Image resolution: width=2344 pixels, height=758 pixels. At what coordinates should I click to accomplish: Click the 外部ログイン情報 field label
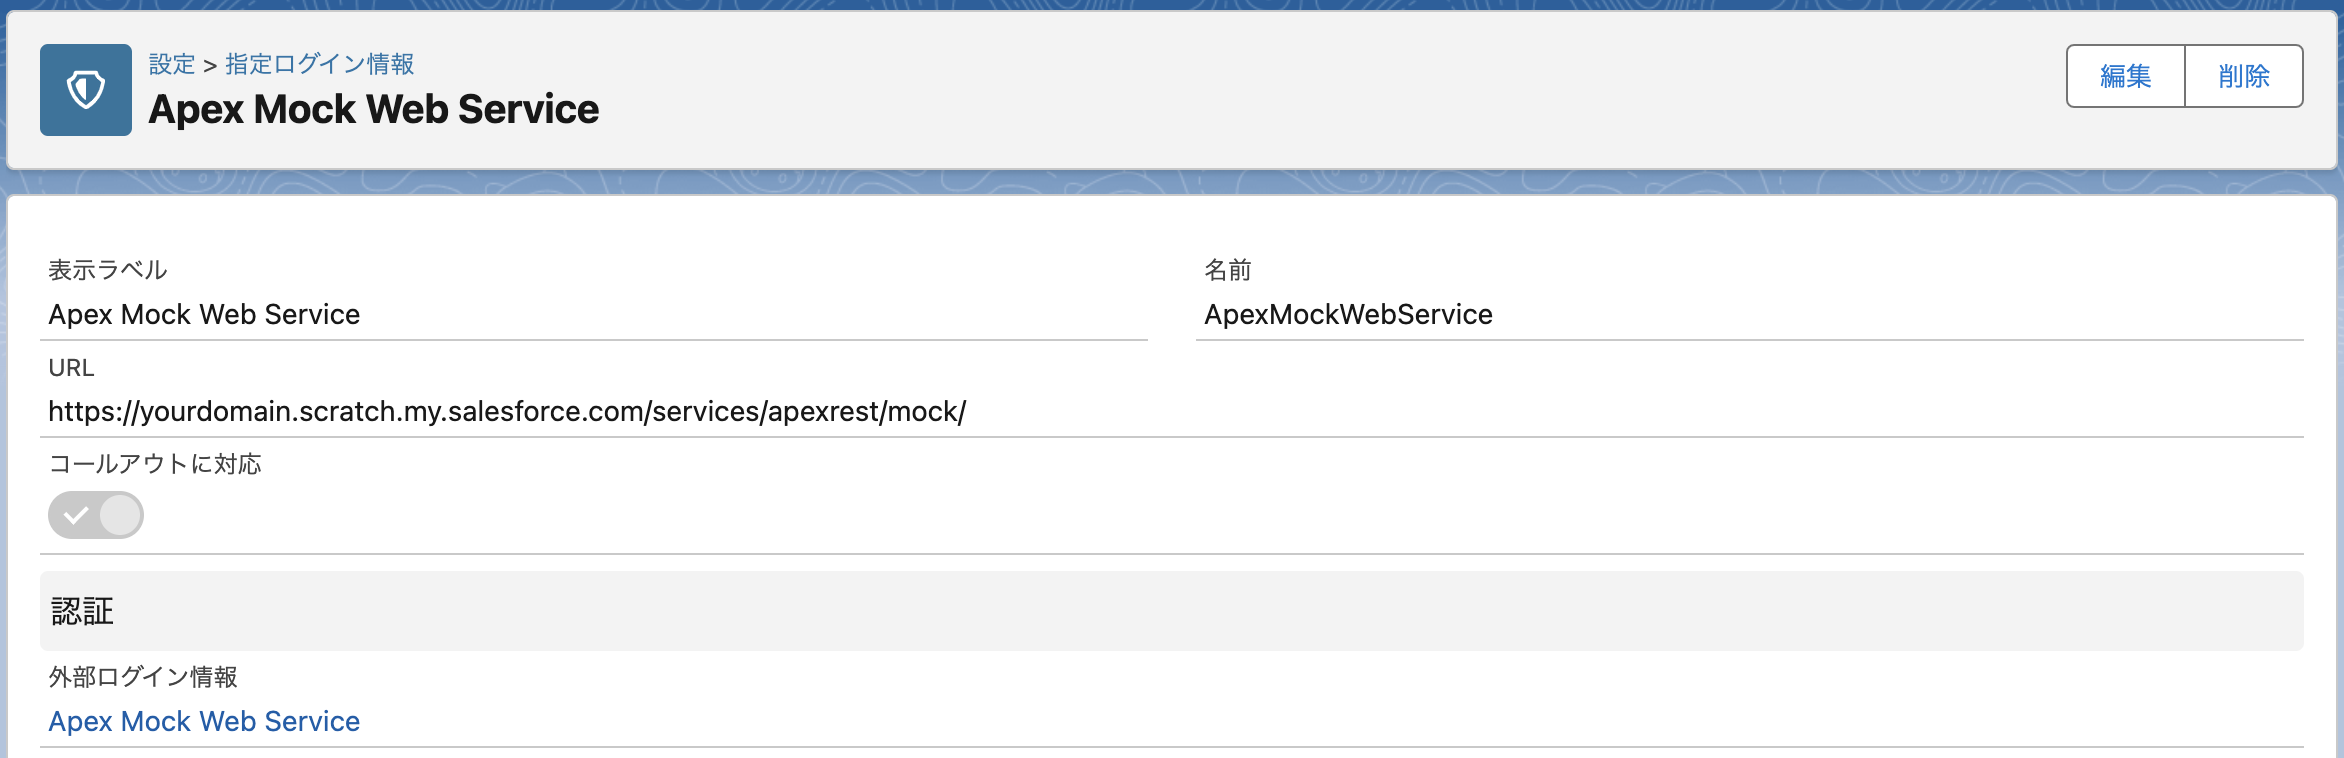[143, 677]
